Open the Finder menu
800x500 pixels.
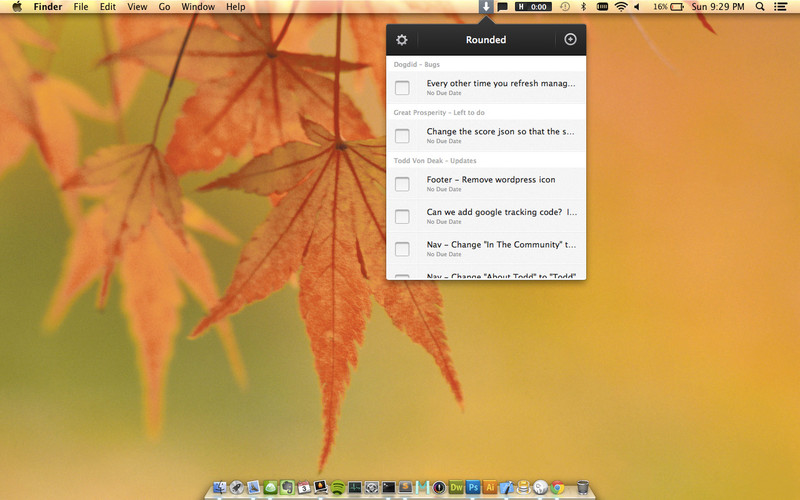[x=48, y=7]
